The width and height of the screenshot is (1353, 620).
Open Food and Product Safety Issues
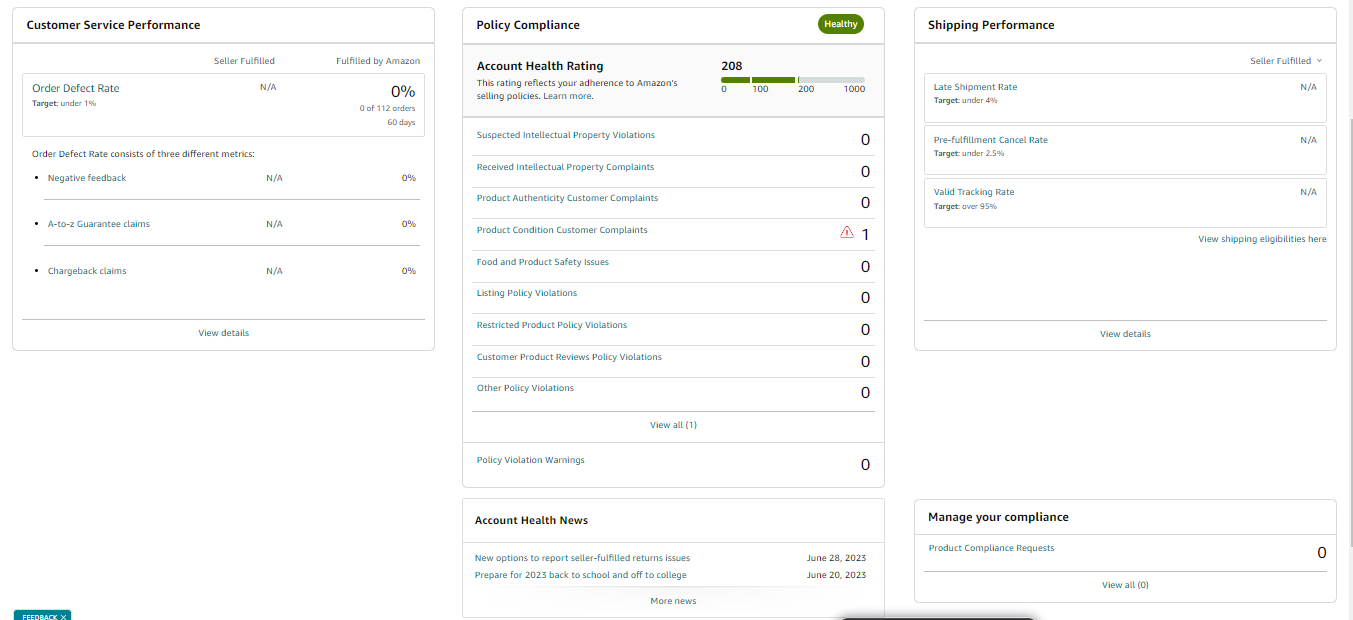pyautogui.click(x=543, y=262)
